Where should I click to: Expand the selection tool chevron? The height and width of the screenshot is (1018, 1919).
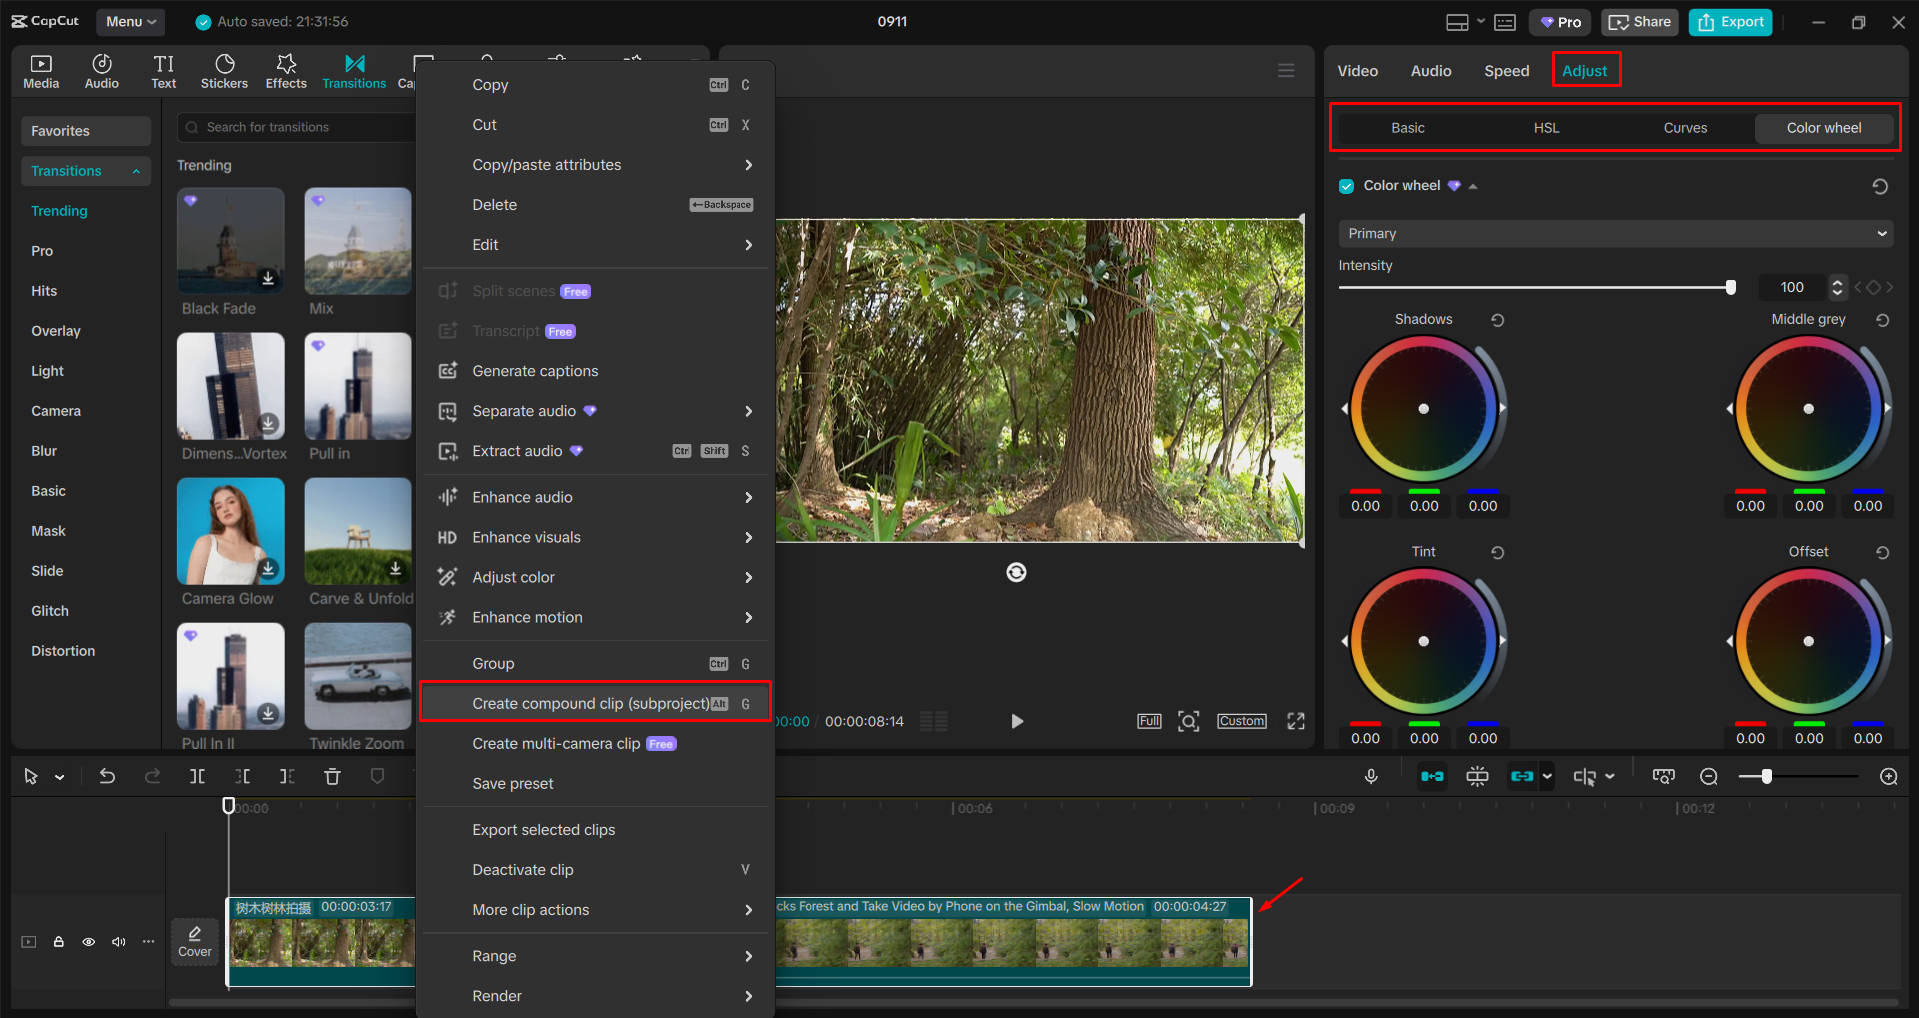tap(59, 776)
